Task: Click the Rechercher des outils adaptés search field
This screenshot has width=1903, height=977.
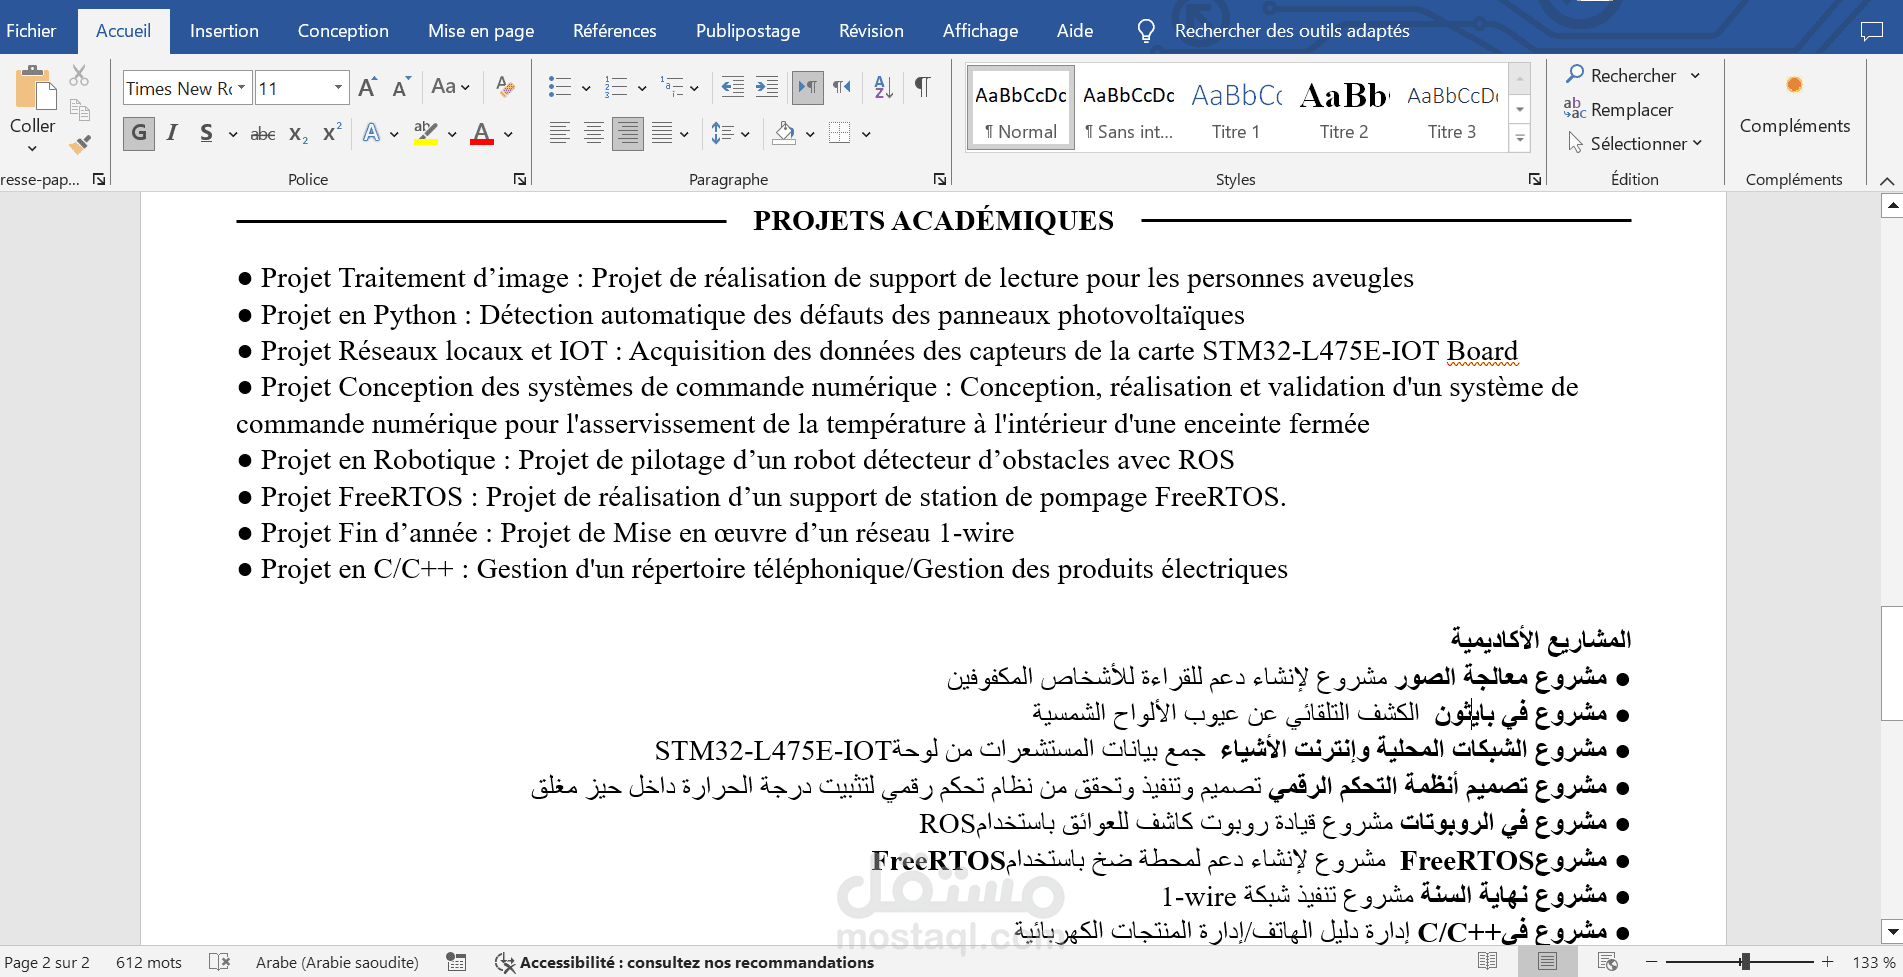Action: tap(1291, 31)
